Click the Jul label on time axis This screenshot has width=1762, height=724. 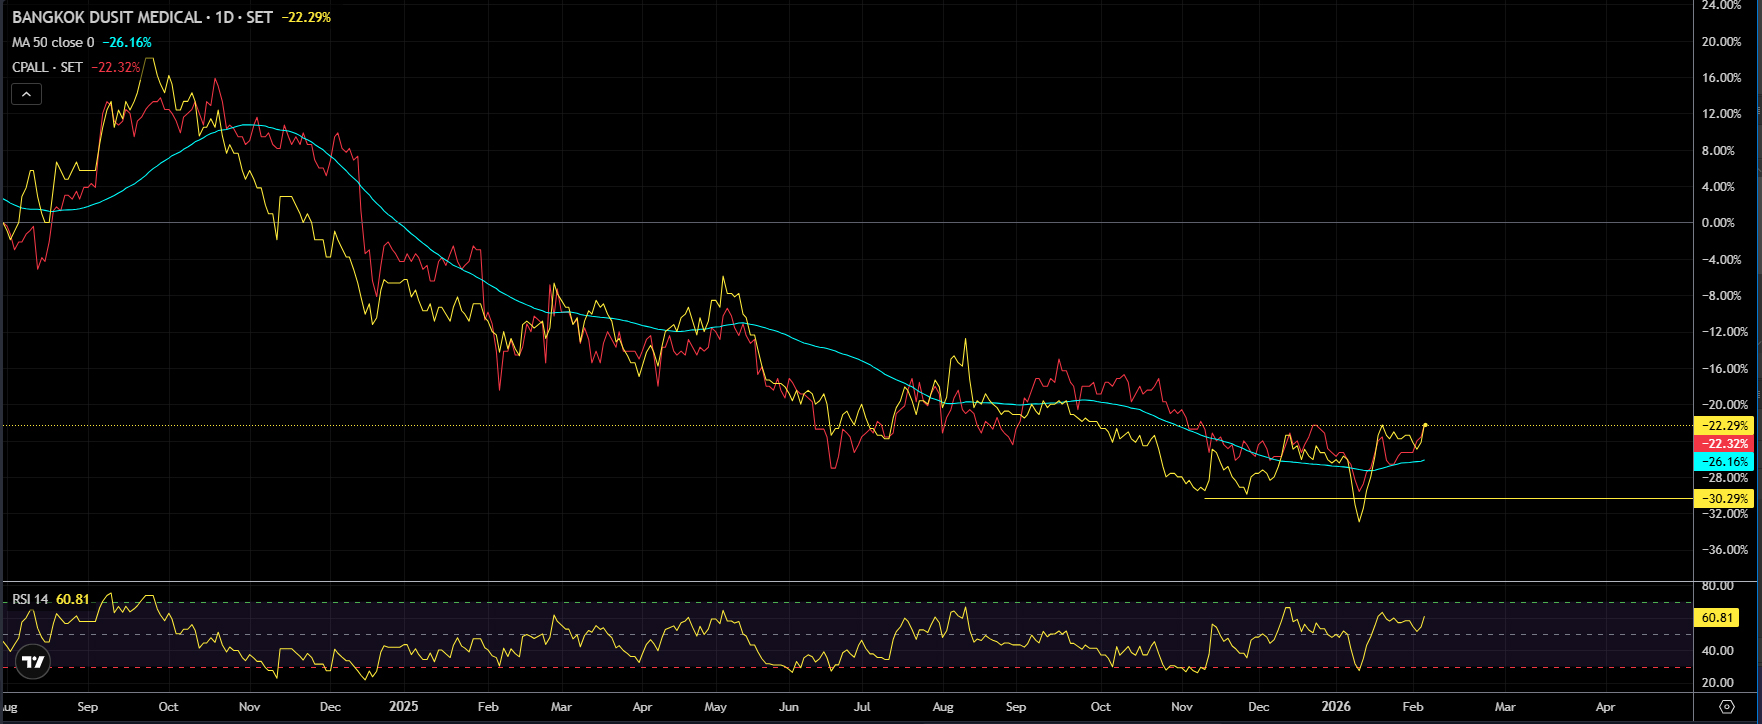coord(862,706)
